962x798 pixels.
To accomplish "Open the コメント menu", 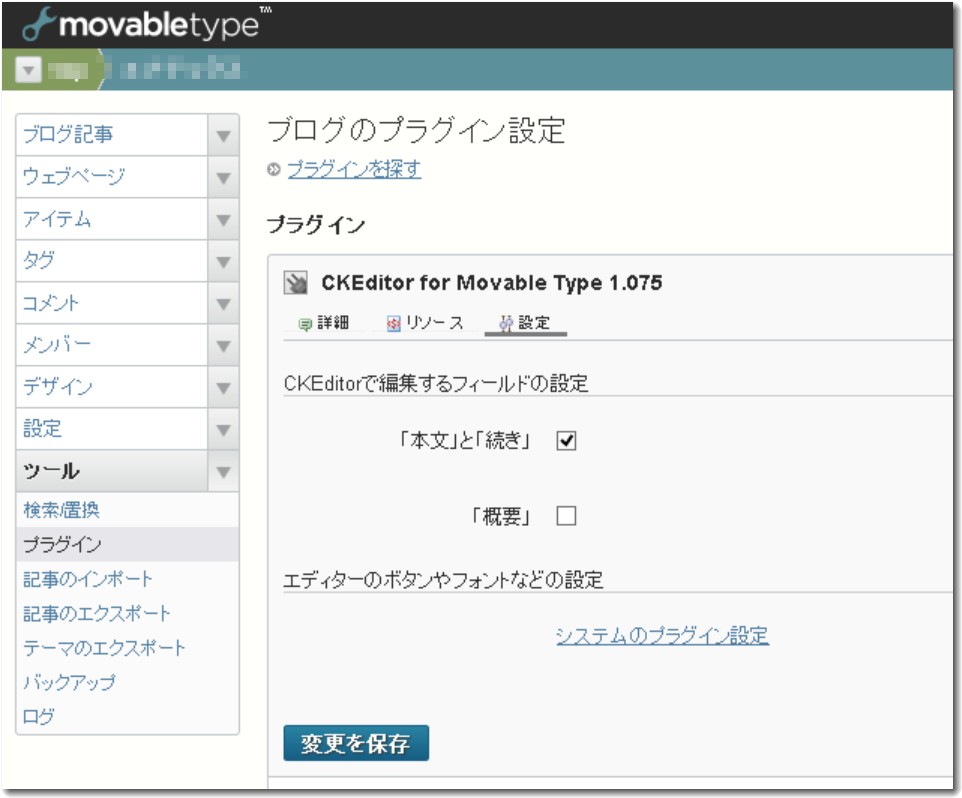I will pyautogui.click(x=112, y=303).
